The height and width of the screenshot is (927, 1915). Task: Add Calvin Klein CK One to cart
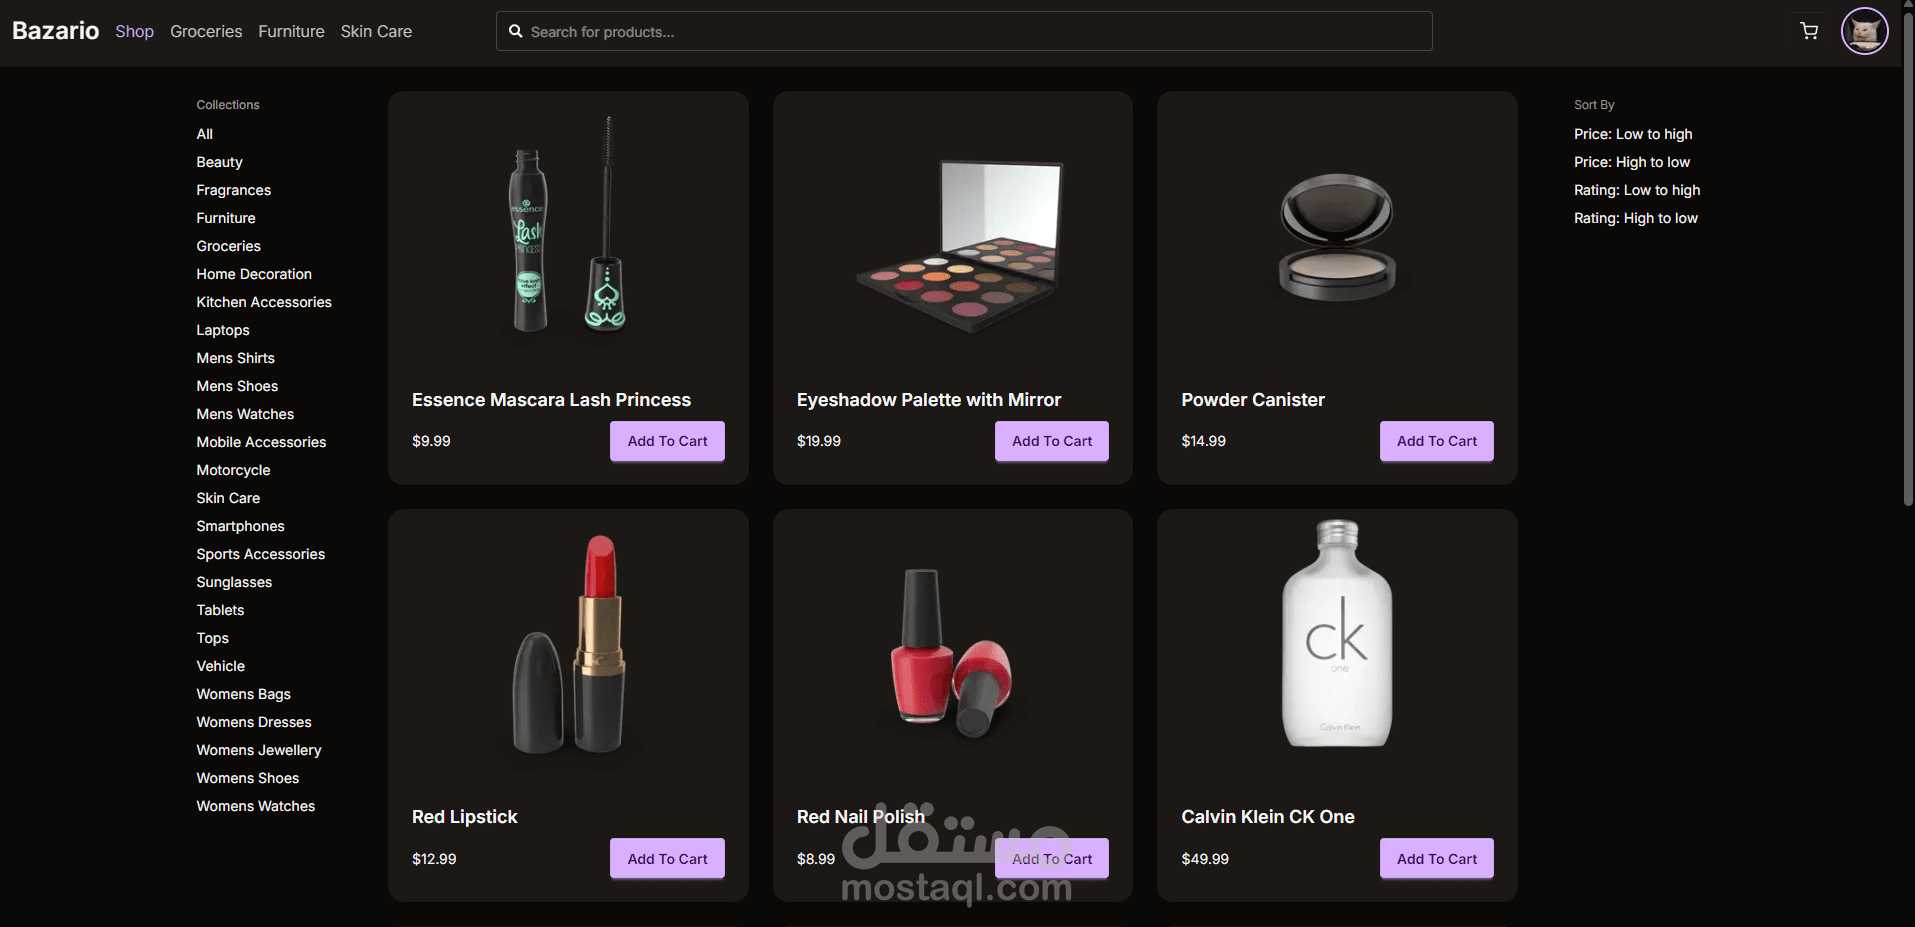point(1437,859)
